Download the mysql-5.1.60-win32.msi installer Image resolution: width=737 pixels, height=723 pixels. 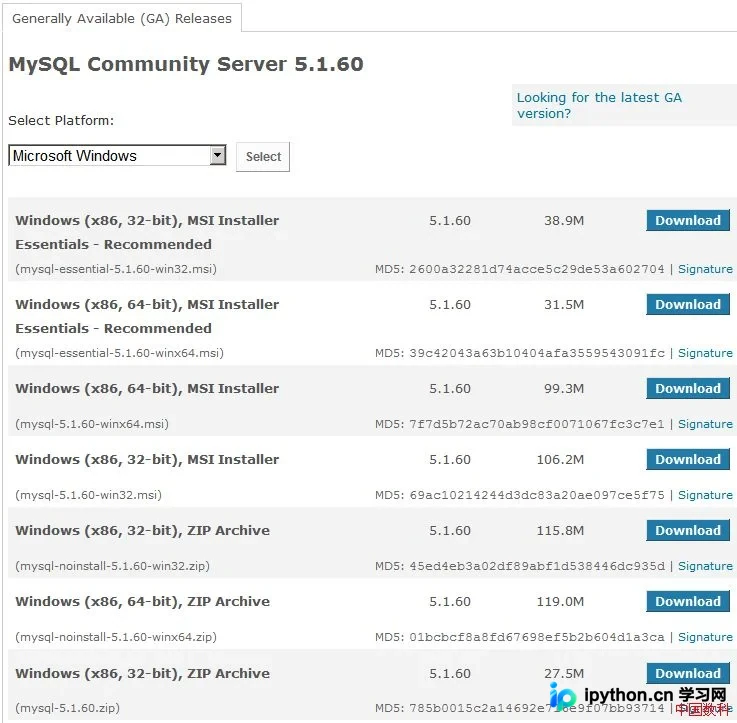[688, 460]
